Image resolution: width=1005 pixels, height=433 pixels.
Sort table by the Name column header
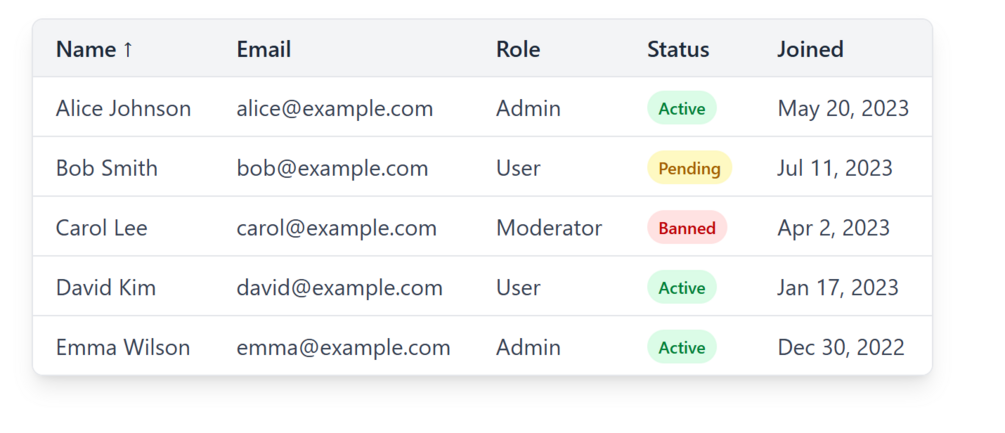click(86, 49)
